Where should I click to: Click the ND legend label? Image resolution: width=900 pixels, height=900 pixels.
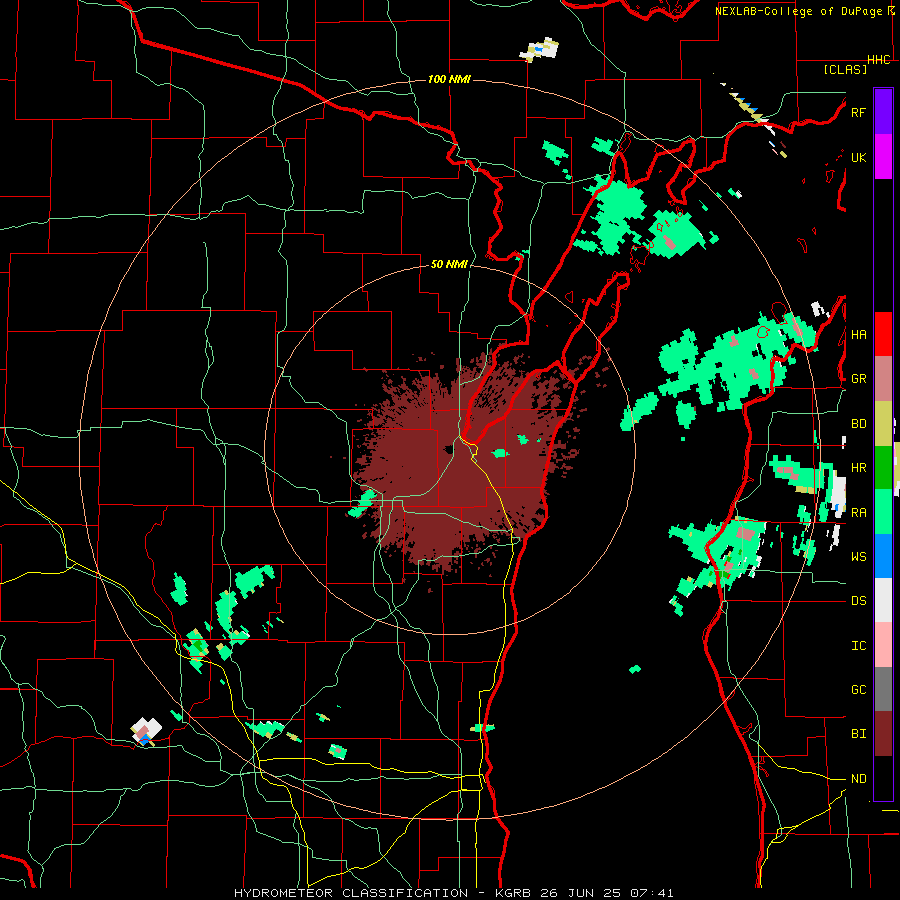click(859, 779)
